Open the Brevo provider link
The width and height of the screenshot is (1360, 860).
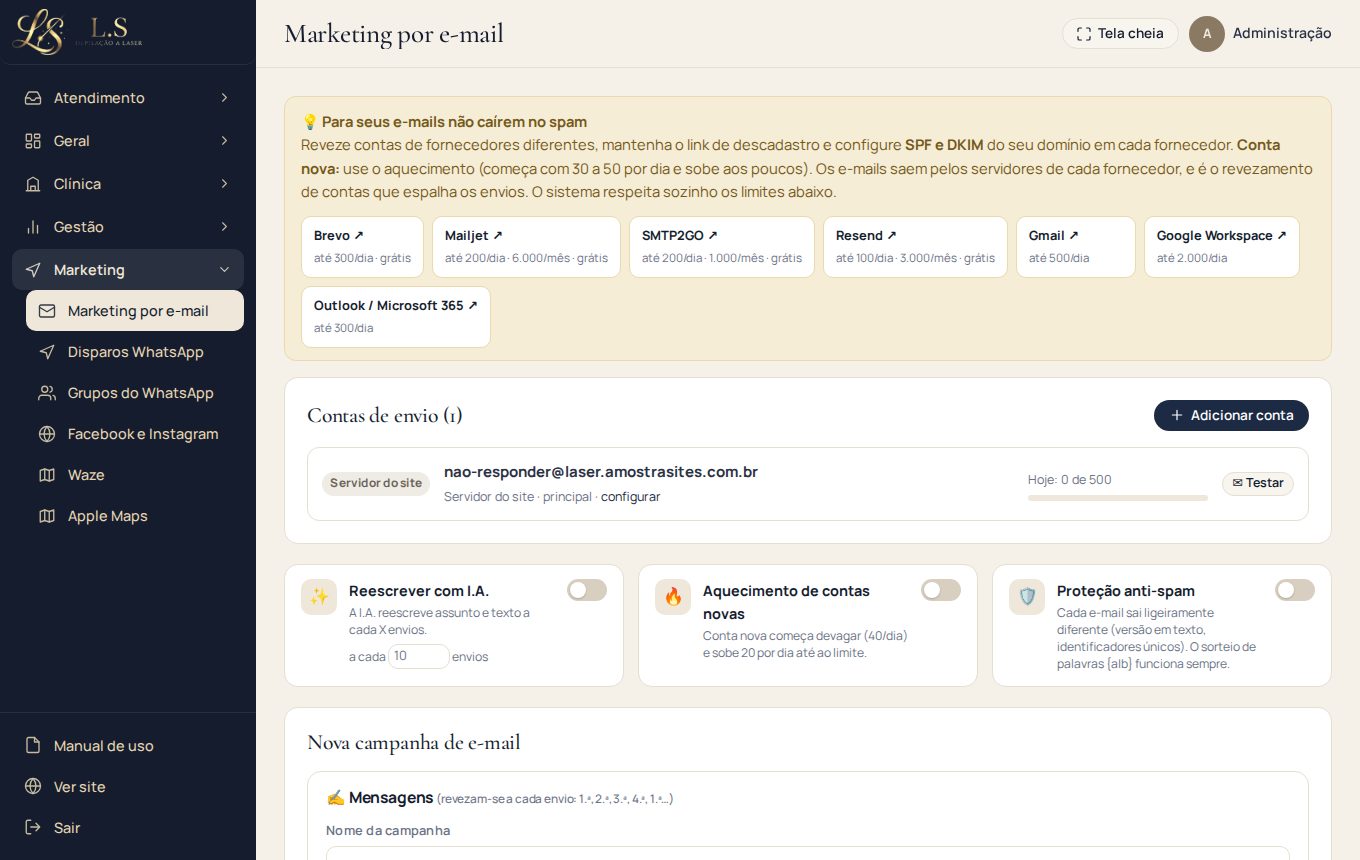(362, 247)
